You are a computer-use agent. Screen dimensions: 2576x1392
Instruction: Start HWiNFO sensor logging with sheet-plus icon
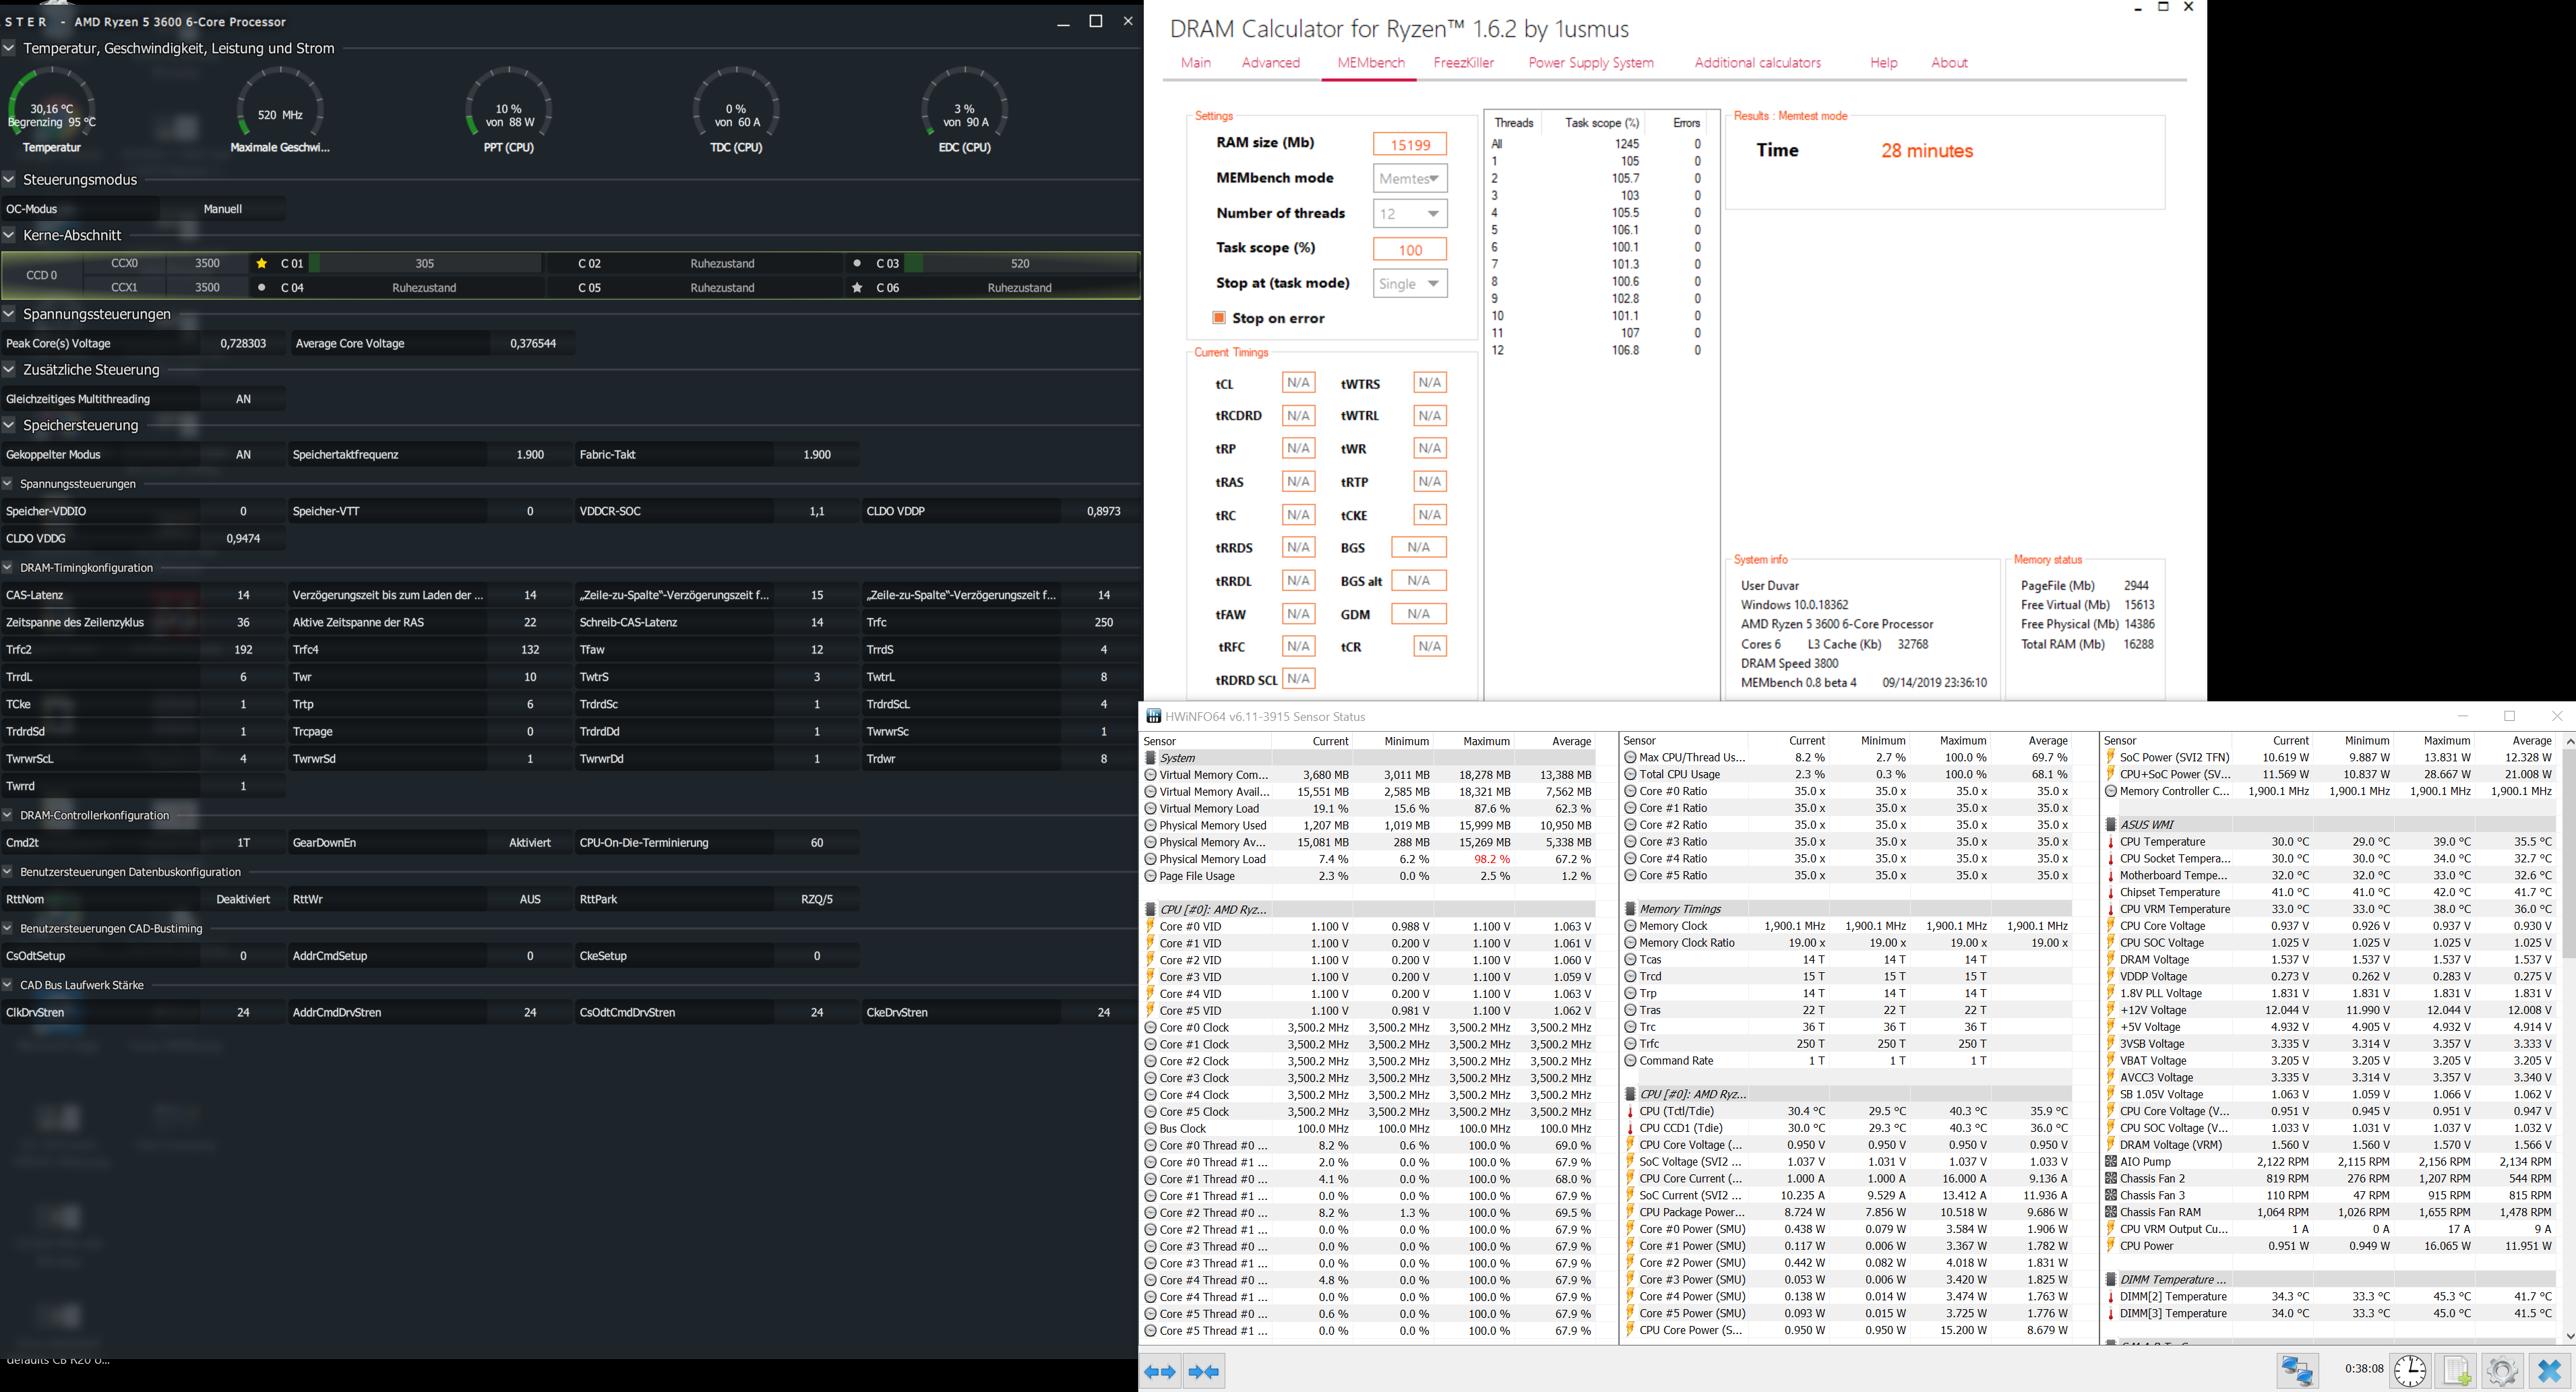(x=2457, y=1371)
